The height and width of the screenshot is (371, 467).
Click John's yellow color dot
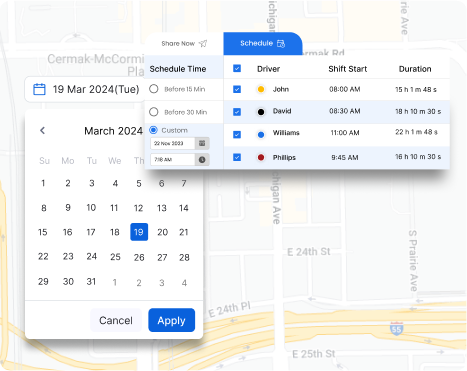[261, 89]
